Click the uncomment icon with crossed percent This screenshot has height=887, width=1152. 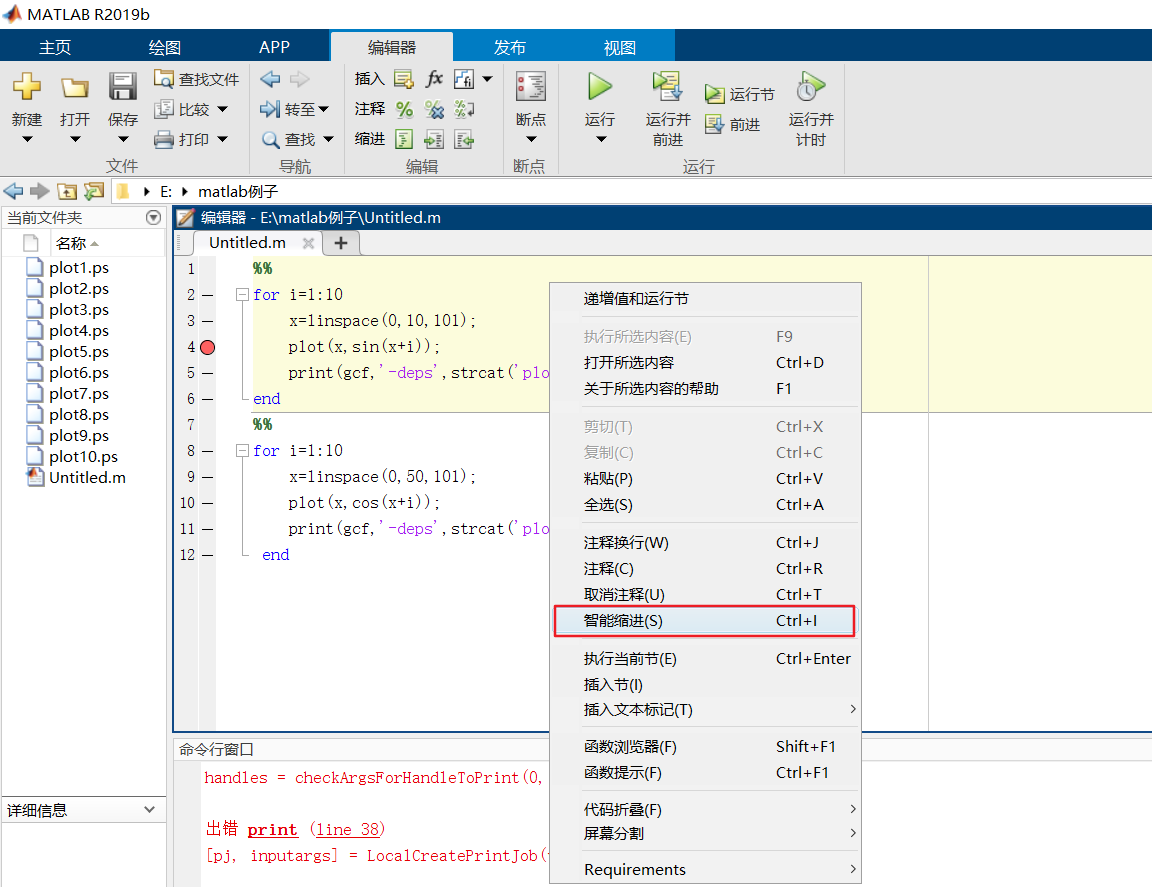click(x=434, y=109)
